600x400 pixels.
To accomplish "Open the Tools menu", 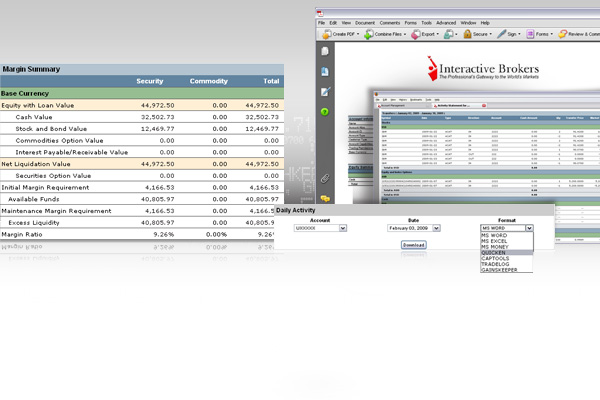I will (x=426, y=23).
